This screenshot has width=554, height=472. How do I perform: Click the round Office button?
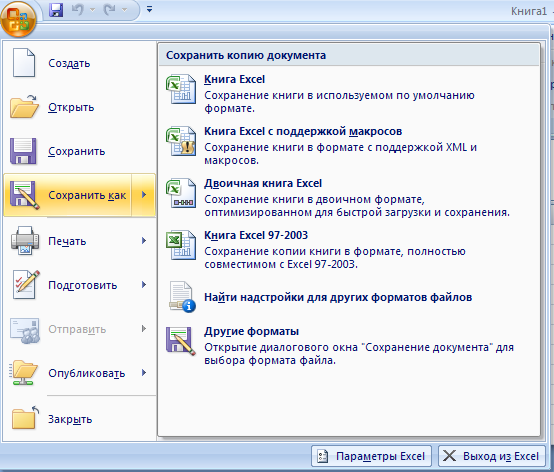[18, 19]
